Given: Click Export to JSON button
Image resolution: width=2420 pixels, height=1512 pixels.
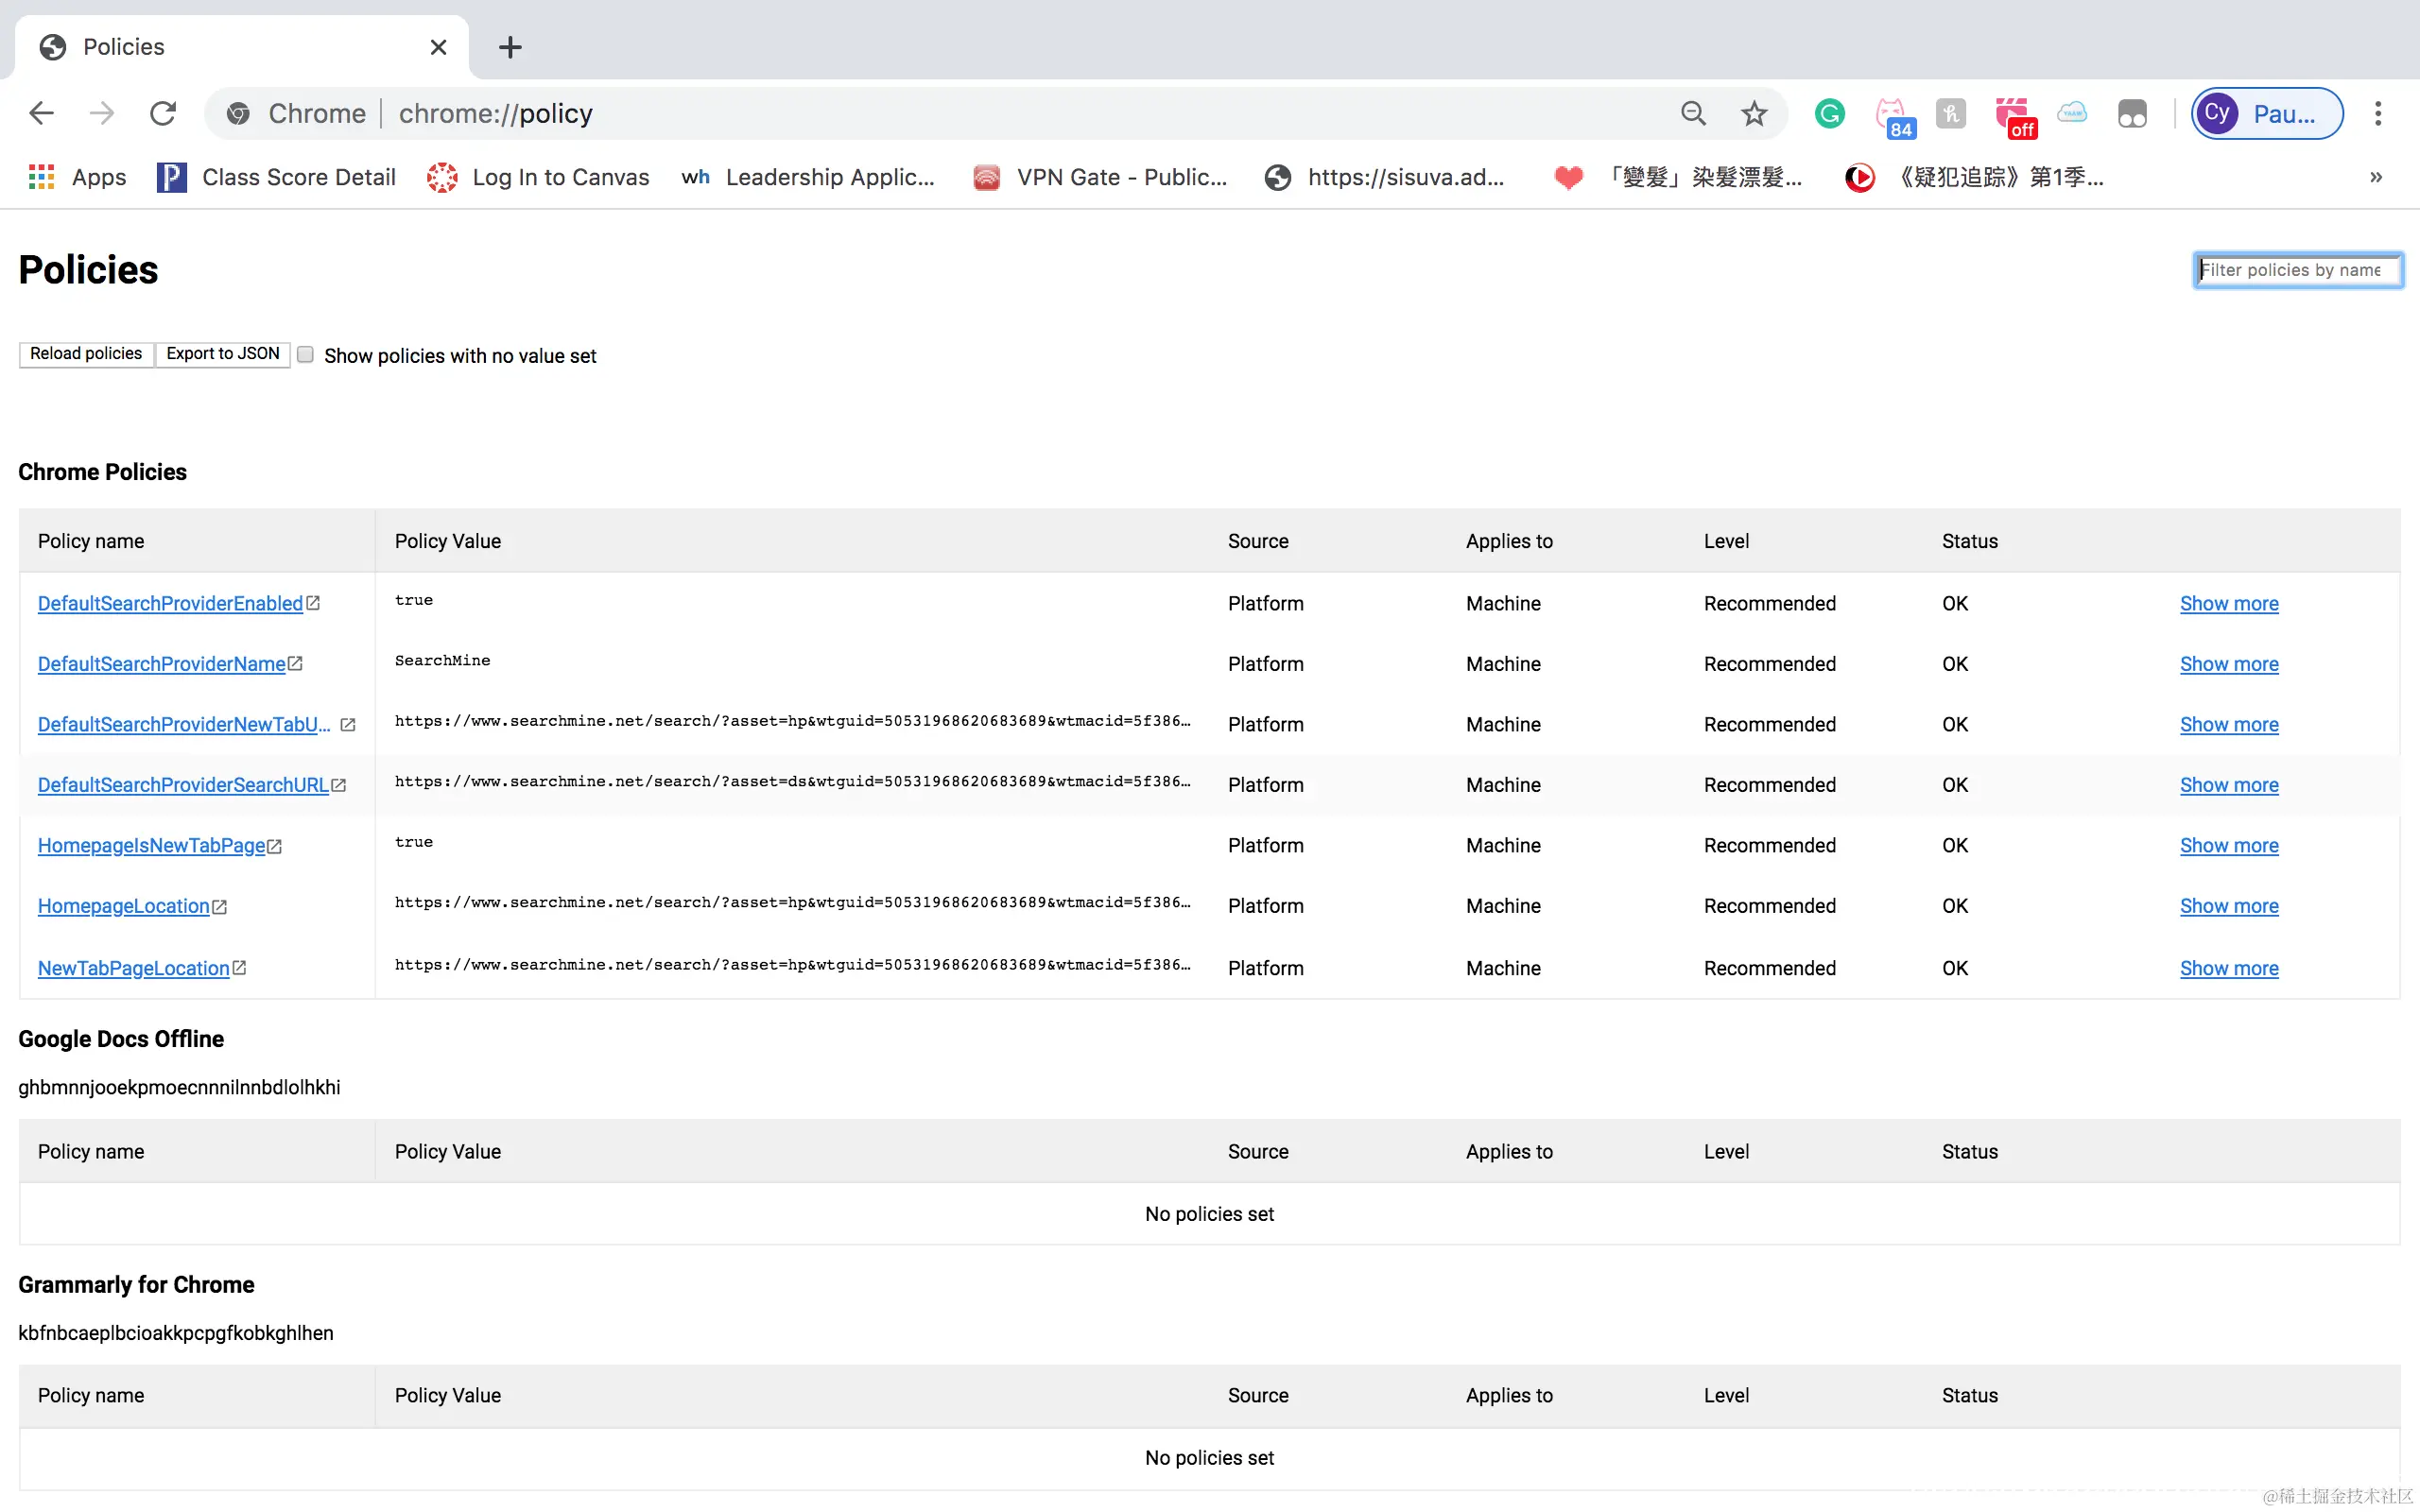Looking at the screenshot, I should 222,354.
